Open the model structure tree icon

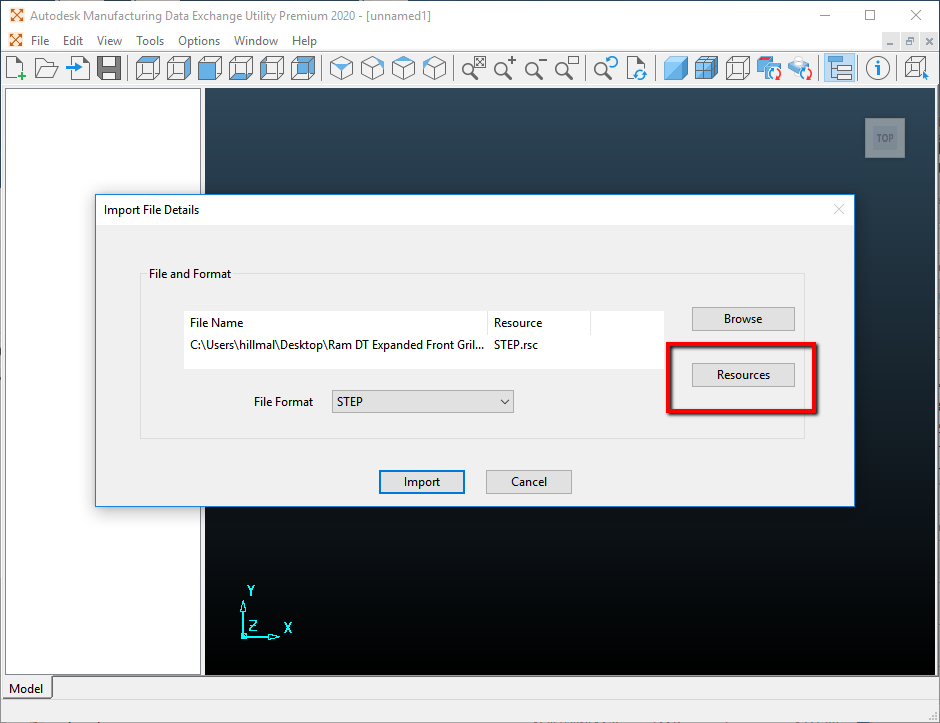tap(840, 67)
